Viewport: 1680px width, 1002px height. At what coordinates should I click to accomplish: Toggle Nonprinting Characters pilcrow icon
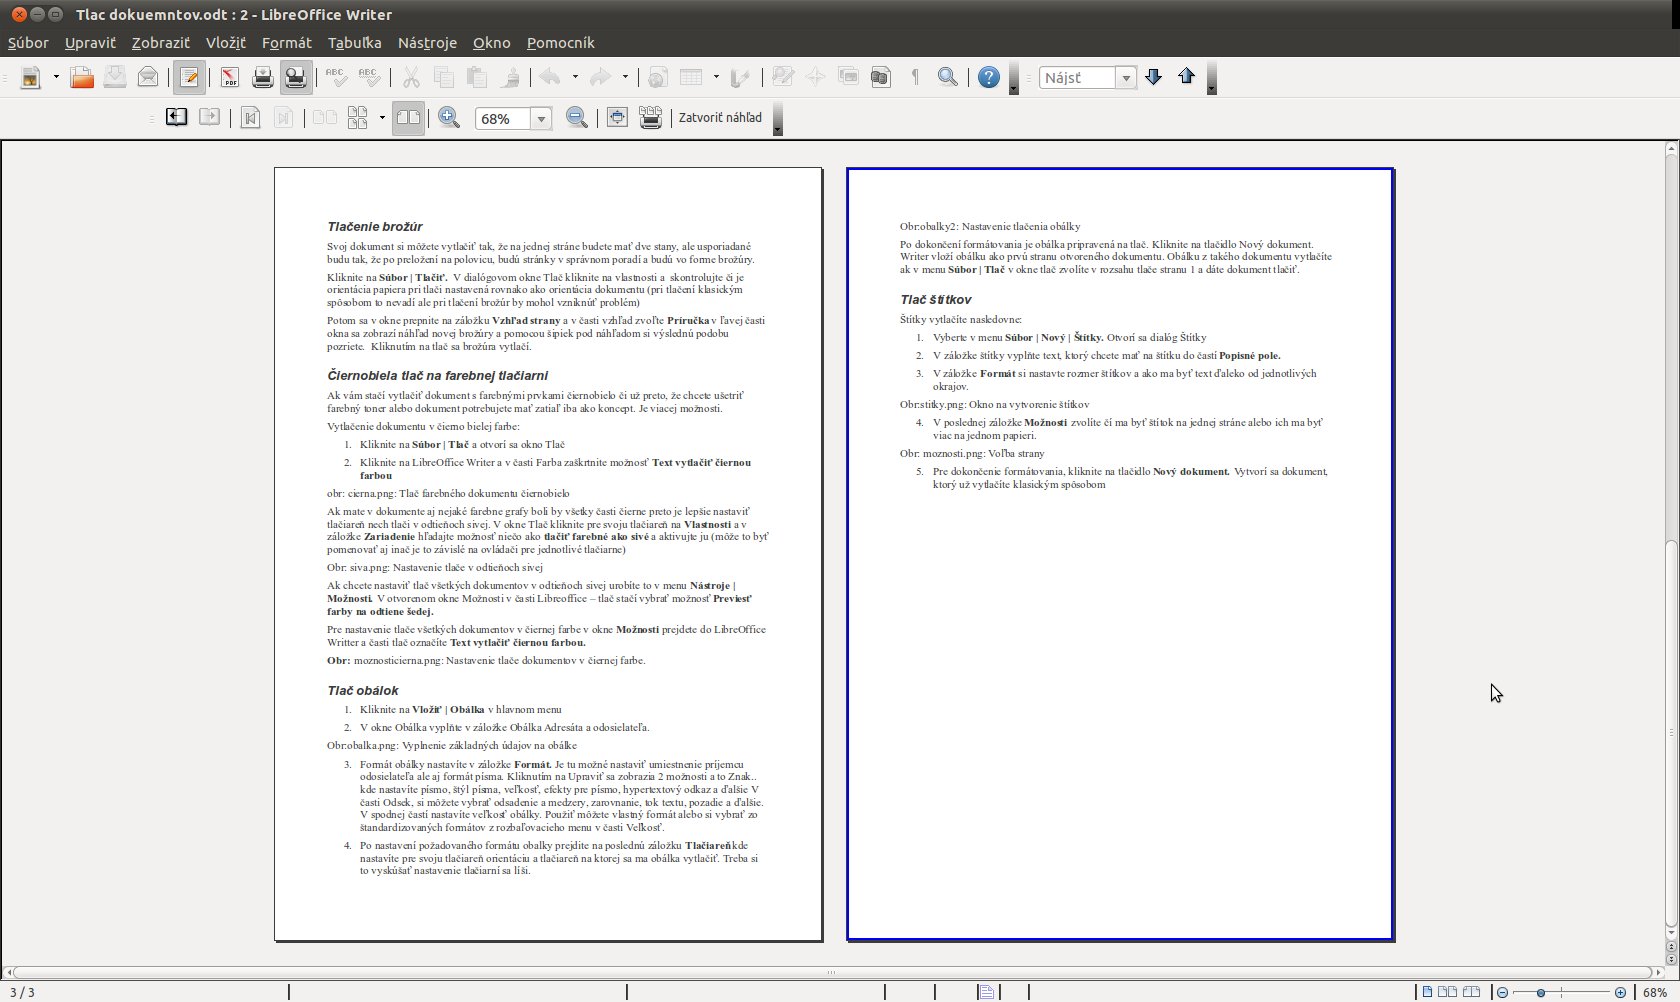(x=914, y=77)
